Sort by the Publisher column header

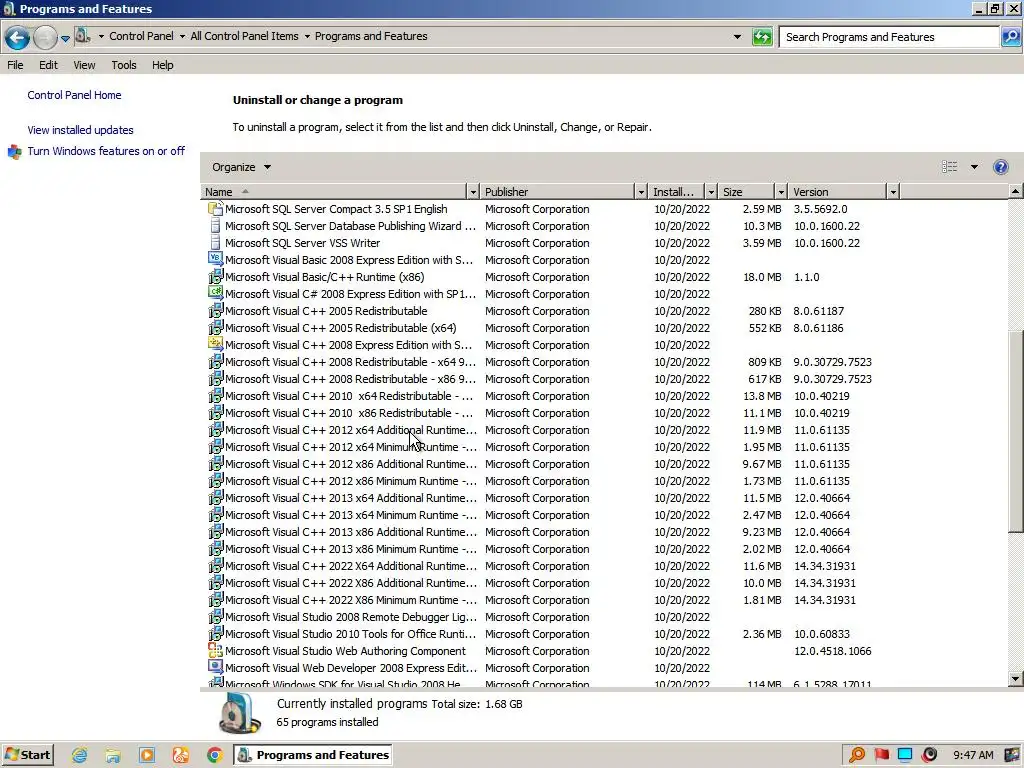pyautogui.click(x=558, y=191)
